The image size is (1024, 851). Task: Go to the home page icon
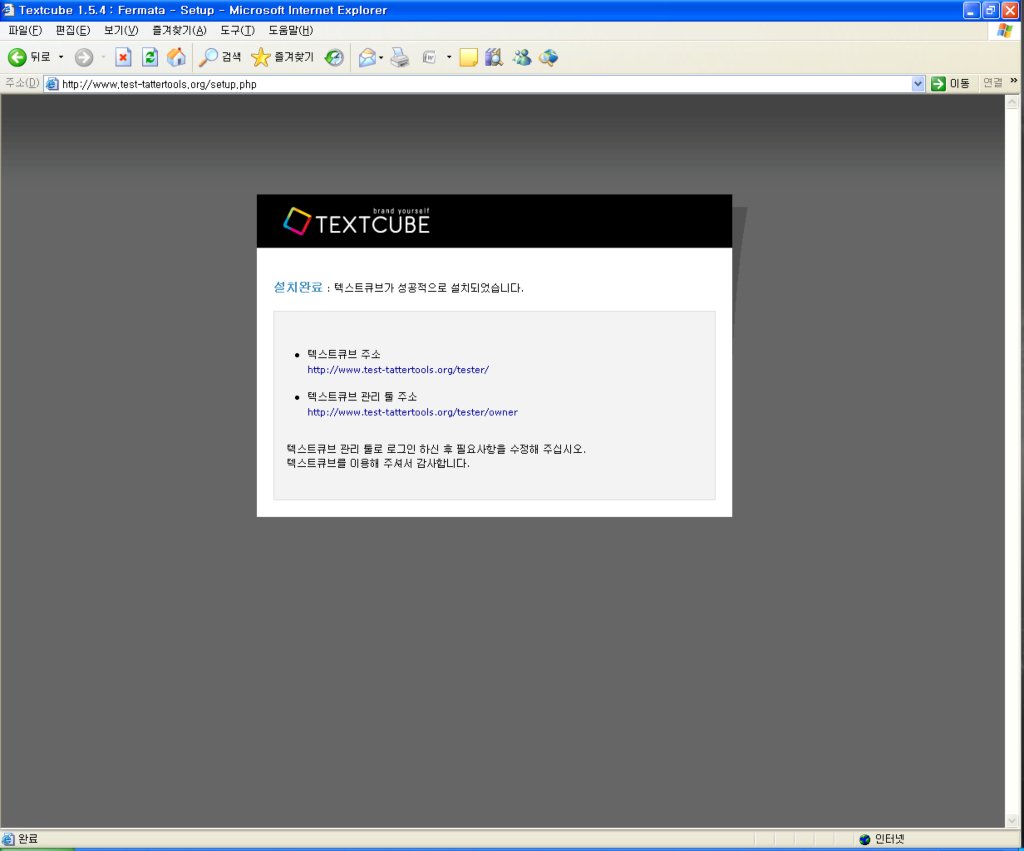point(176,57)
